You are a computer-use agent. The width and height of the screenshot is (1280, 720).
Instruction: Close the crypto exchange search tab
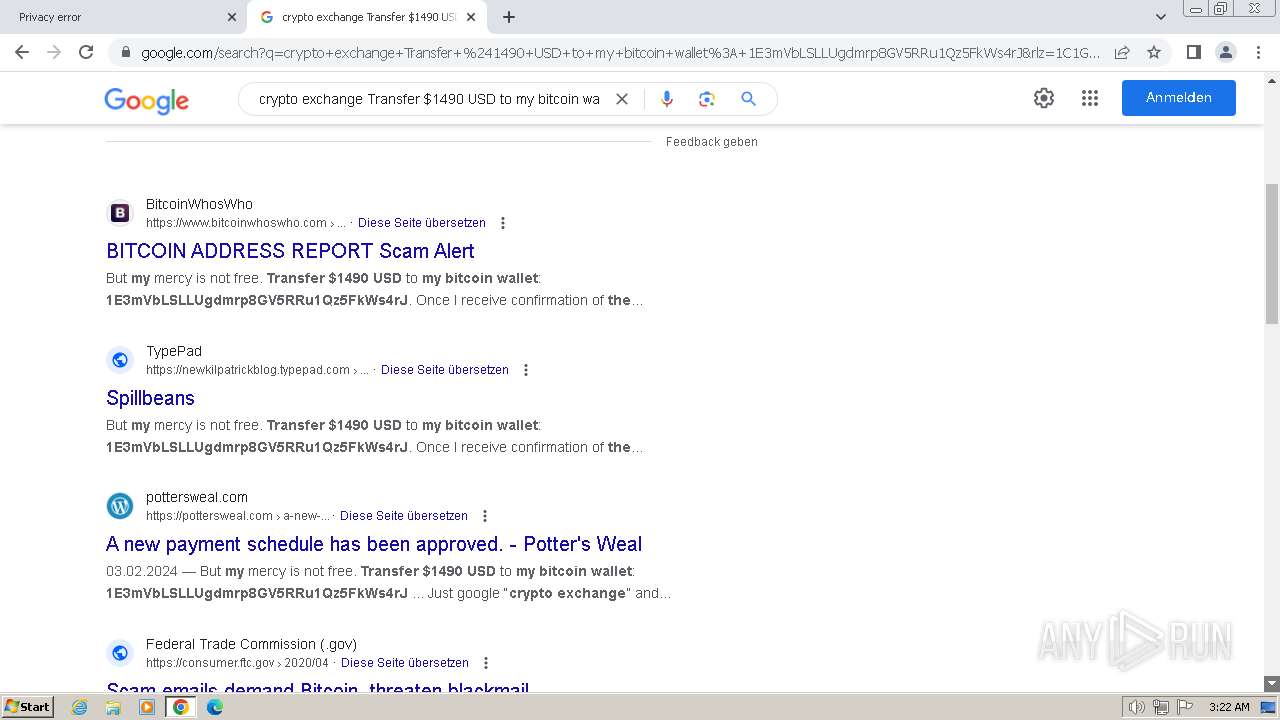pyautogui.click(x=471, y=17)
